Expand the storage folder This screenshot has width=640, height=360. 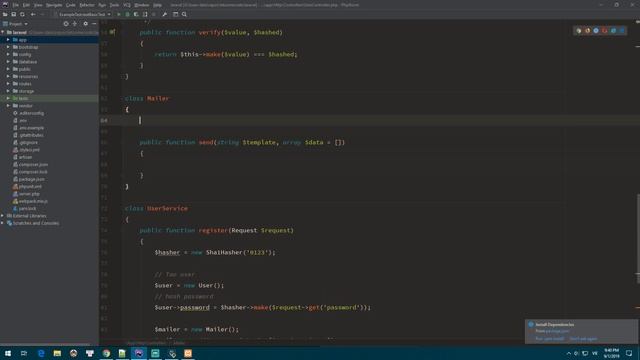coord(8,91)
